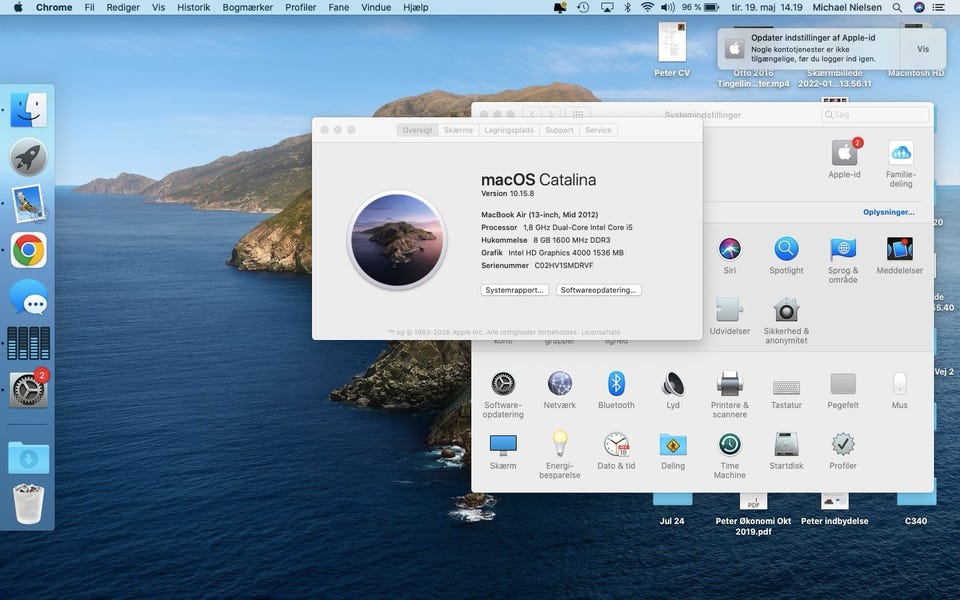Open Pegefelt trackpad preferences pane
960x600 pixels.
843,390
